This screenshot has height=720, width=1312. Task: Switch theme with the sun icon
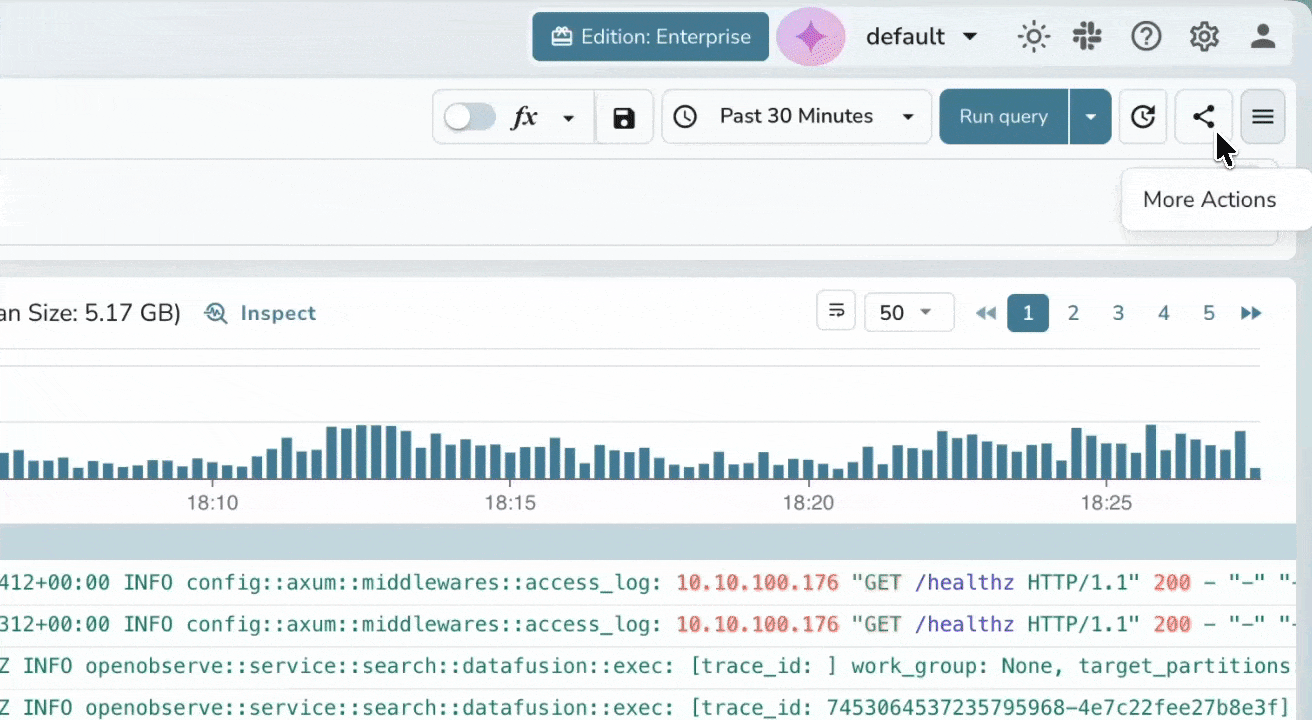pos(1033,37)
